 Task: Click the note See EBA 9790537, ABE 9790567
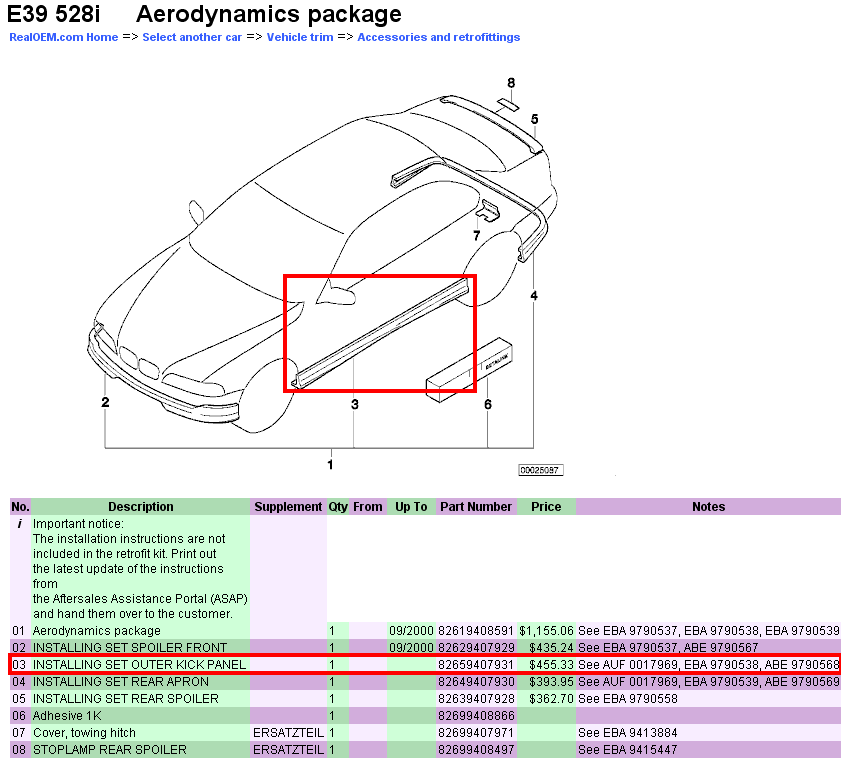coord(668,647)
